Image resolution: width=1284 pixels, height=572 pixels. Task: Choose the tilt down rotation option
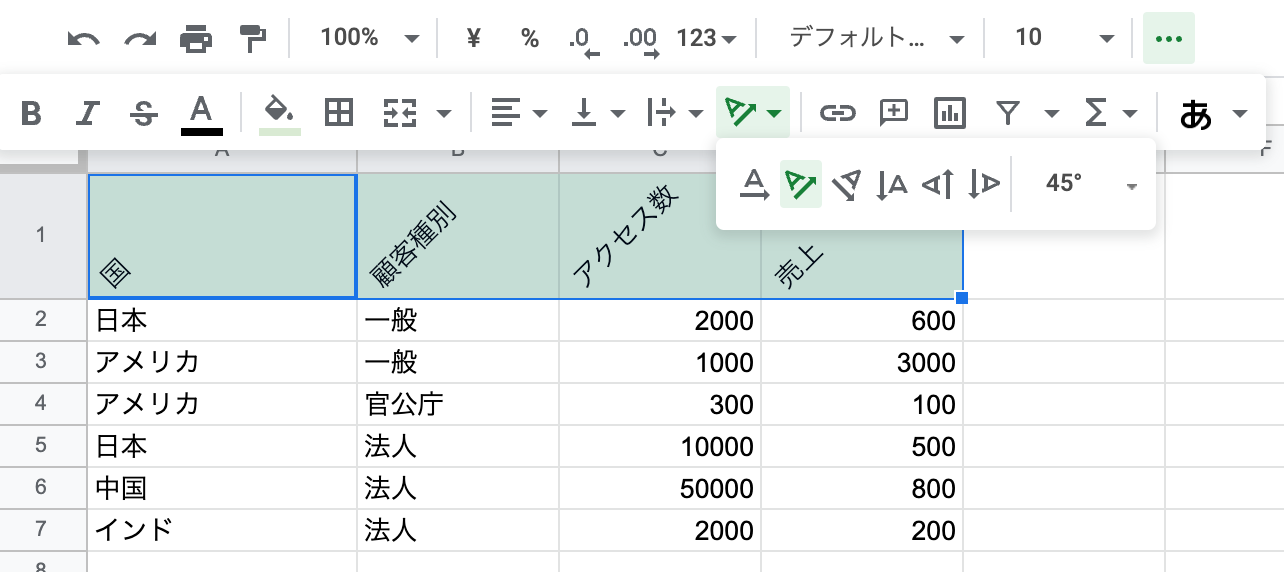(846, 184)
